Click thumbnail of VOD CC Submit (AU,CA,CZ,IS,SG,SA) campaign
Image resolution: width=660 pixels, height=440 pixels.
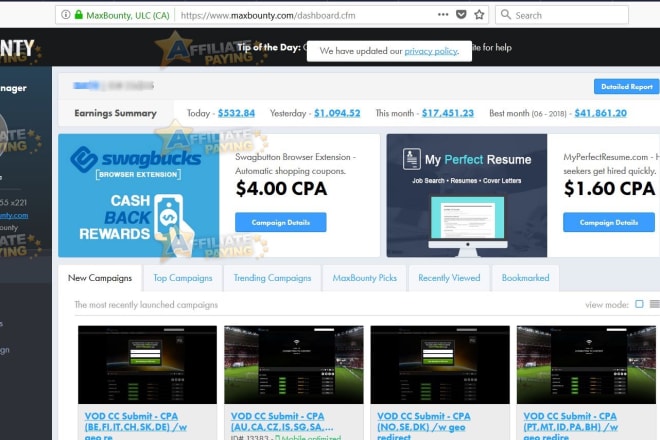294,365
